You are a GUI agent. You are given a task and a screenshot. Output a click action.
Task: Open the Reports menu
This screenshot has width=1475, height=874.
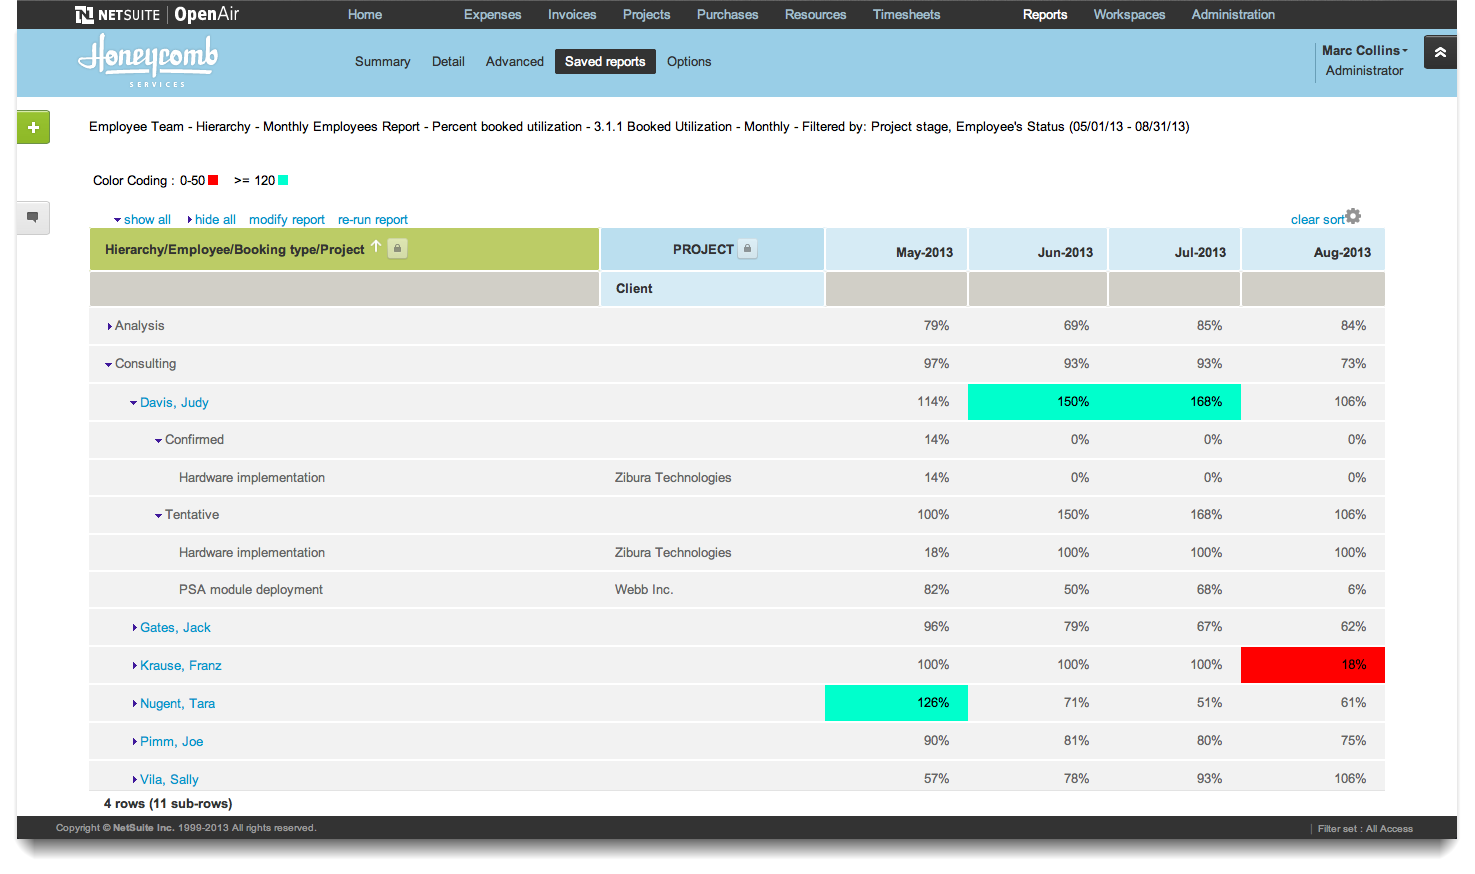pyautogui.click(x=1045, y=14)
